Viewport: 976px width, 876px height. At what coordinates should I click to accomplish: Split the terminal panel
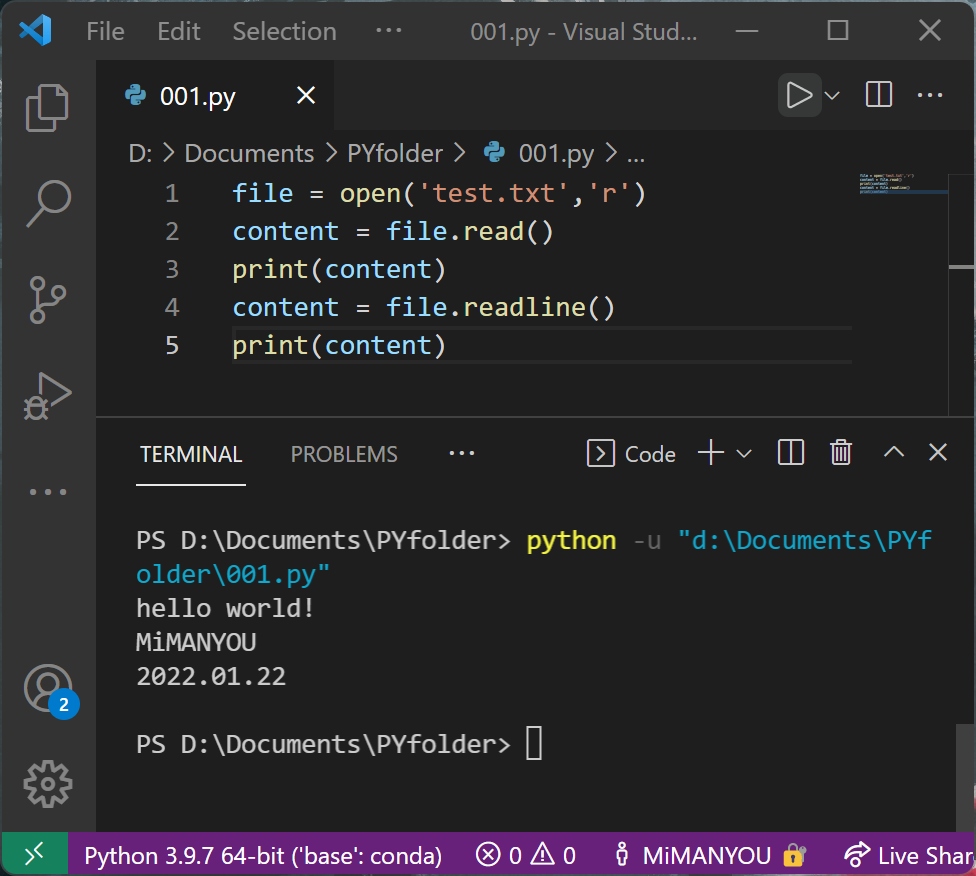tap(790, 453)
